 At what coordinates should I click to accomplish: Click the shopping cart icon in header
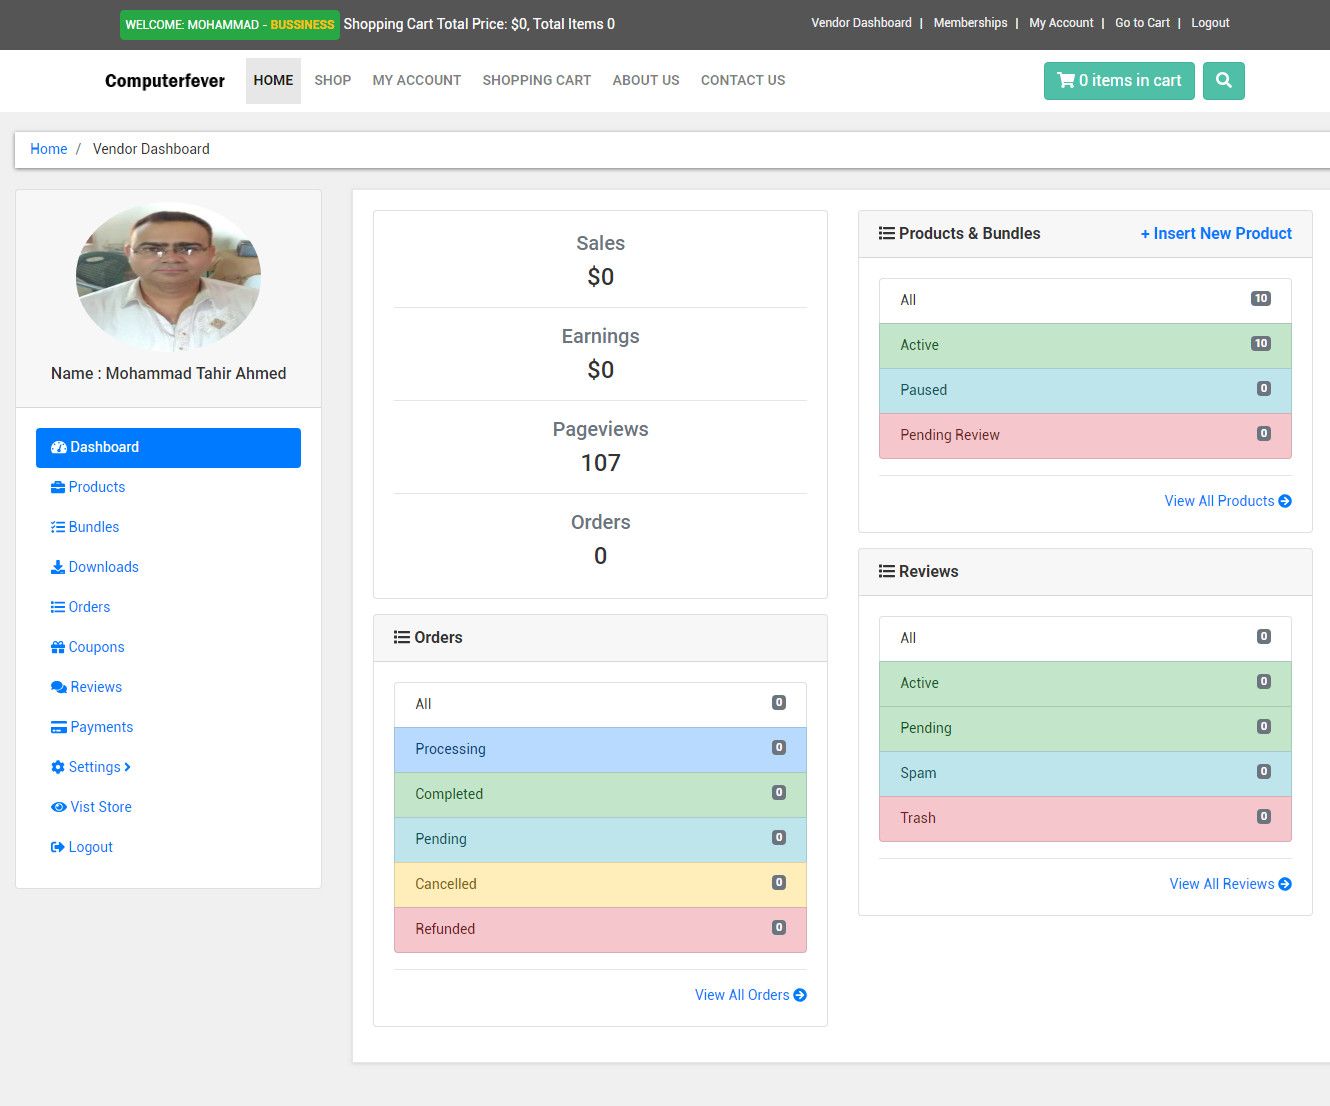pyautogui.click(x=1066, y=81)
